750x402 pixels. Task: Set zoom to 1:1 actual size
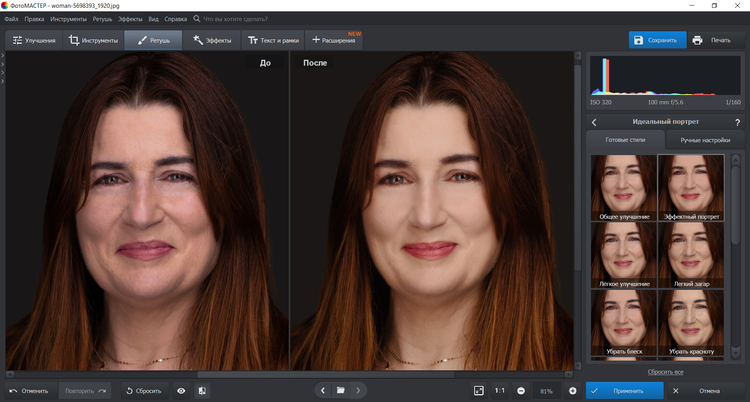coord(499,390)
